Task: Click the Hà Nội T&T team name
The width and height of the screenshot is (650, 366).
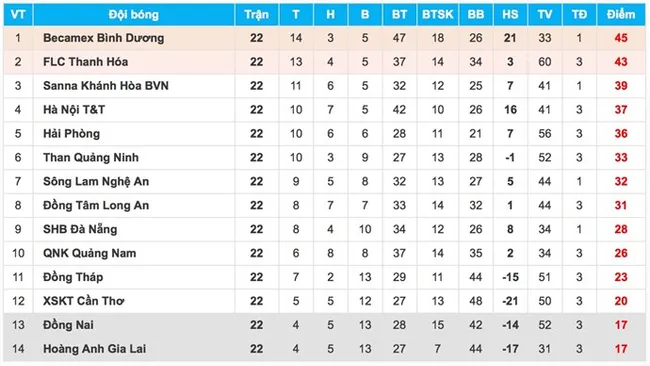Action: coord(74,110)
